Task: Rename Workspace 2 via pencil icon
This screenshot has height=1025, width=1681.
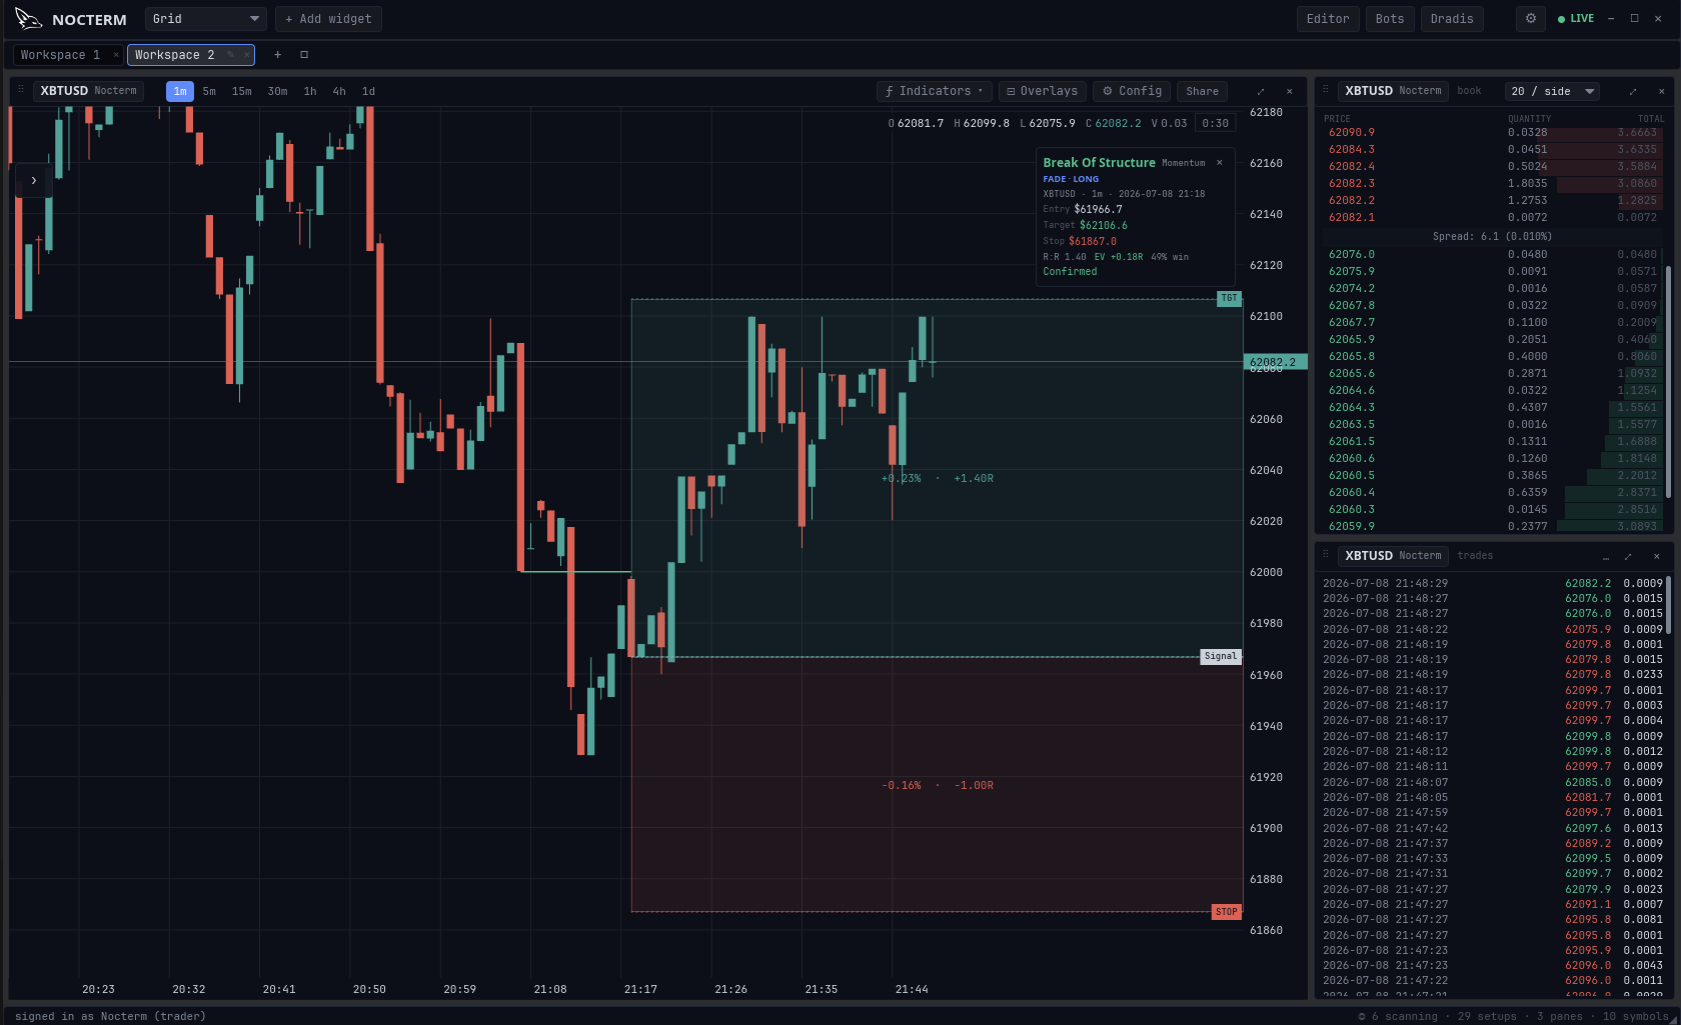Action: 231,55
